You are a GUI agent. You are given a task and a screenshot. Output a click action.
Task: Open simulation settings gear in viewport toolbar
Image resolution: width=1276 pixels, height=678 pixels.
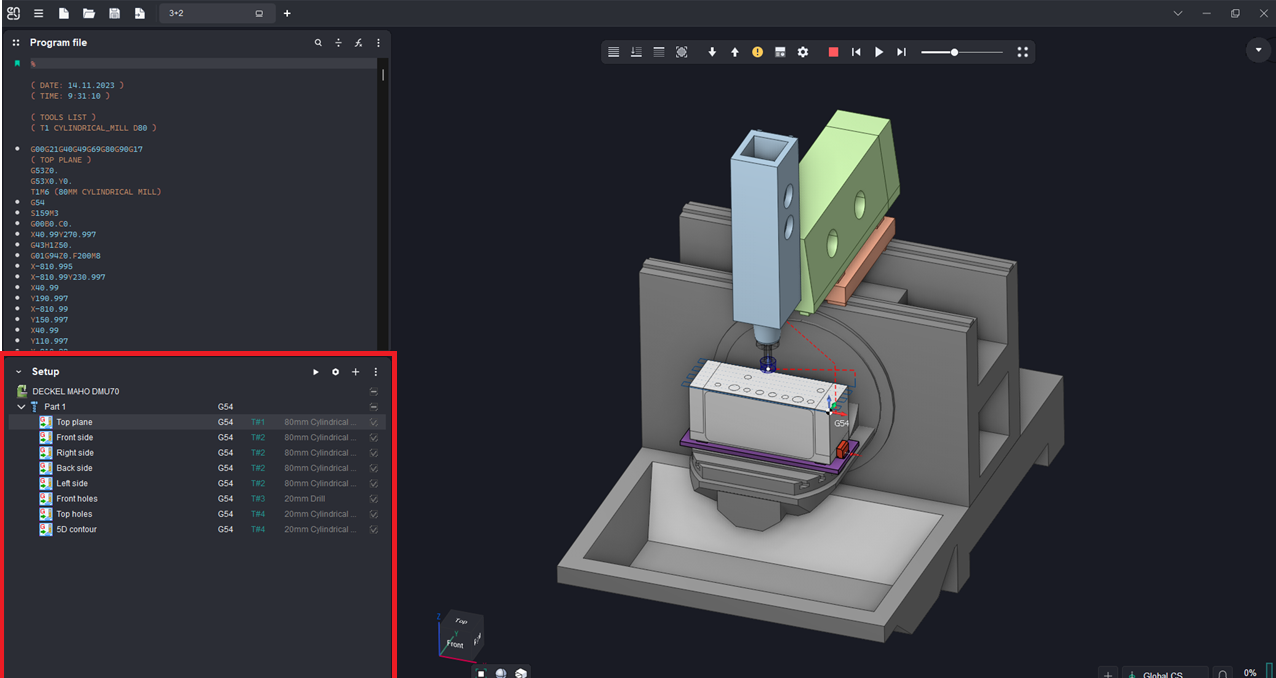(x=803, y=52)
